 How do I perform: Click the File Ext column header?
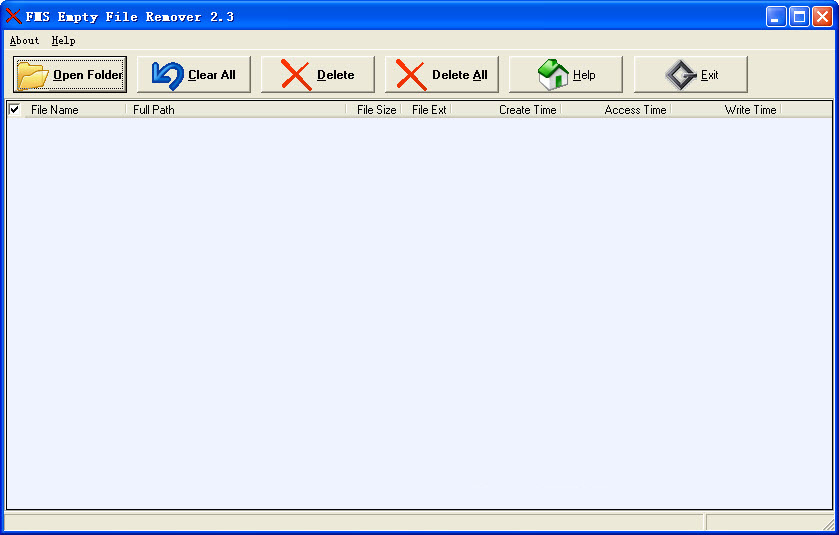tap(428, 110)
